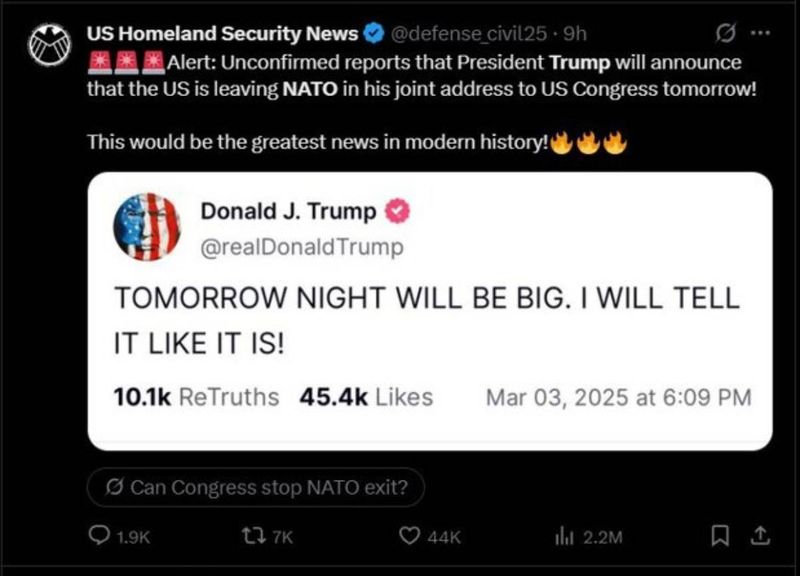Open the 9h timestamp link

click(575, 34)
